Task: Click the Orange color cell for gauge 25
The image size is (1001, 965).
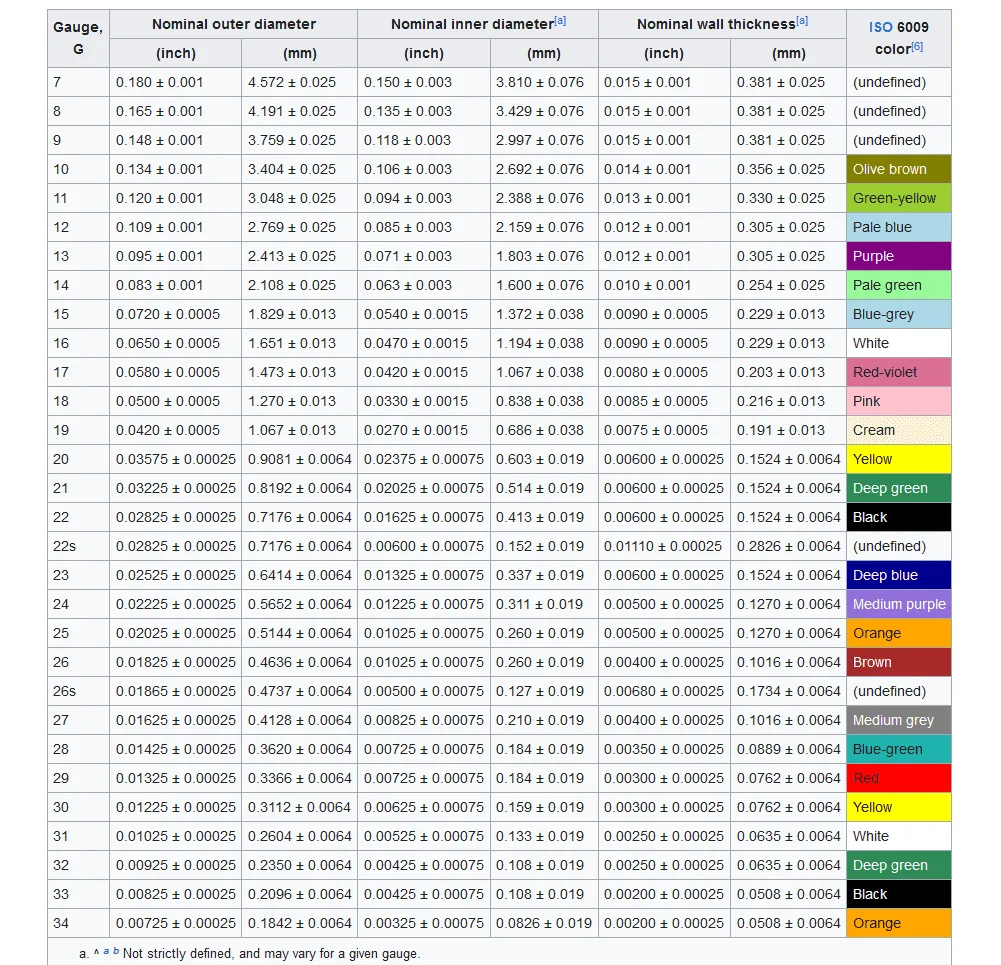Action: (899, 633)
